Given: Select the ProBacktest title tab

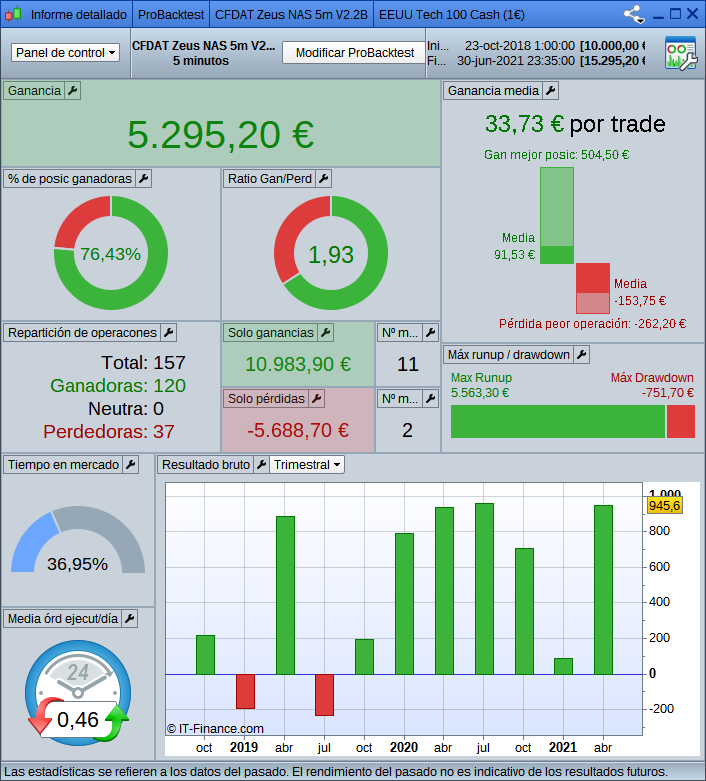Looking at the screenshot, I should [x=171, y=14].
